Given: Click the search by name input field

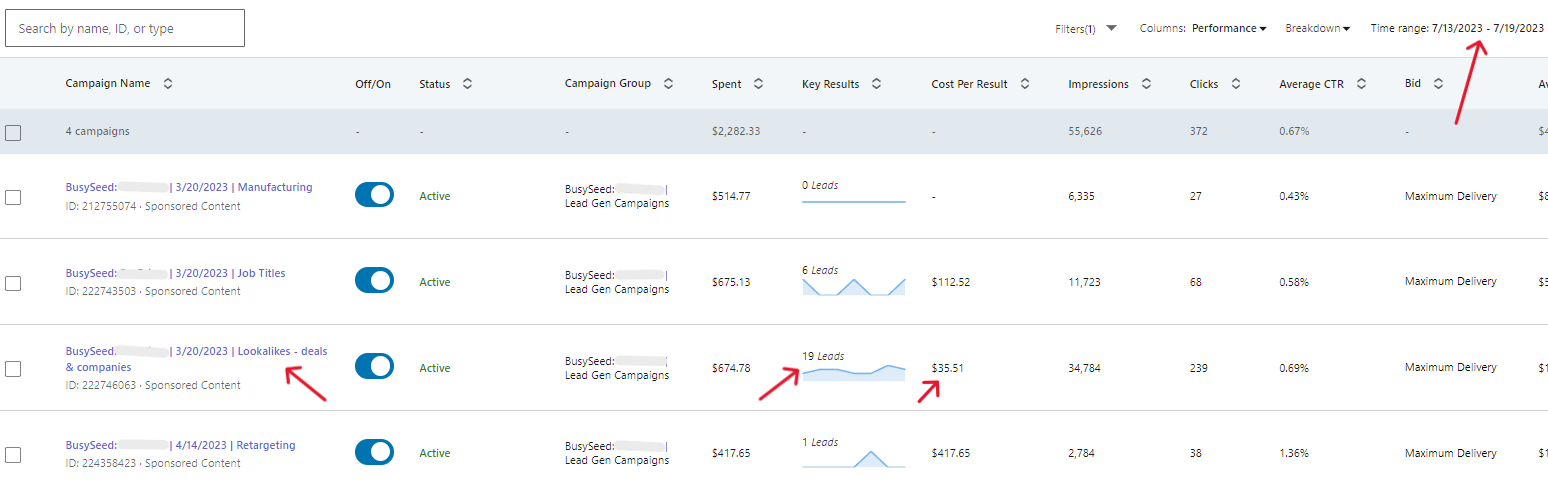Looking at the screenshot, I should (x=125, y=29).
